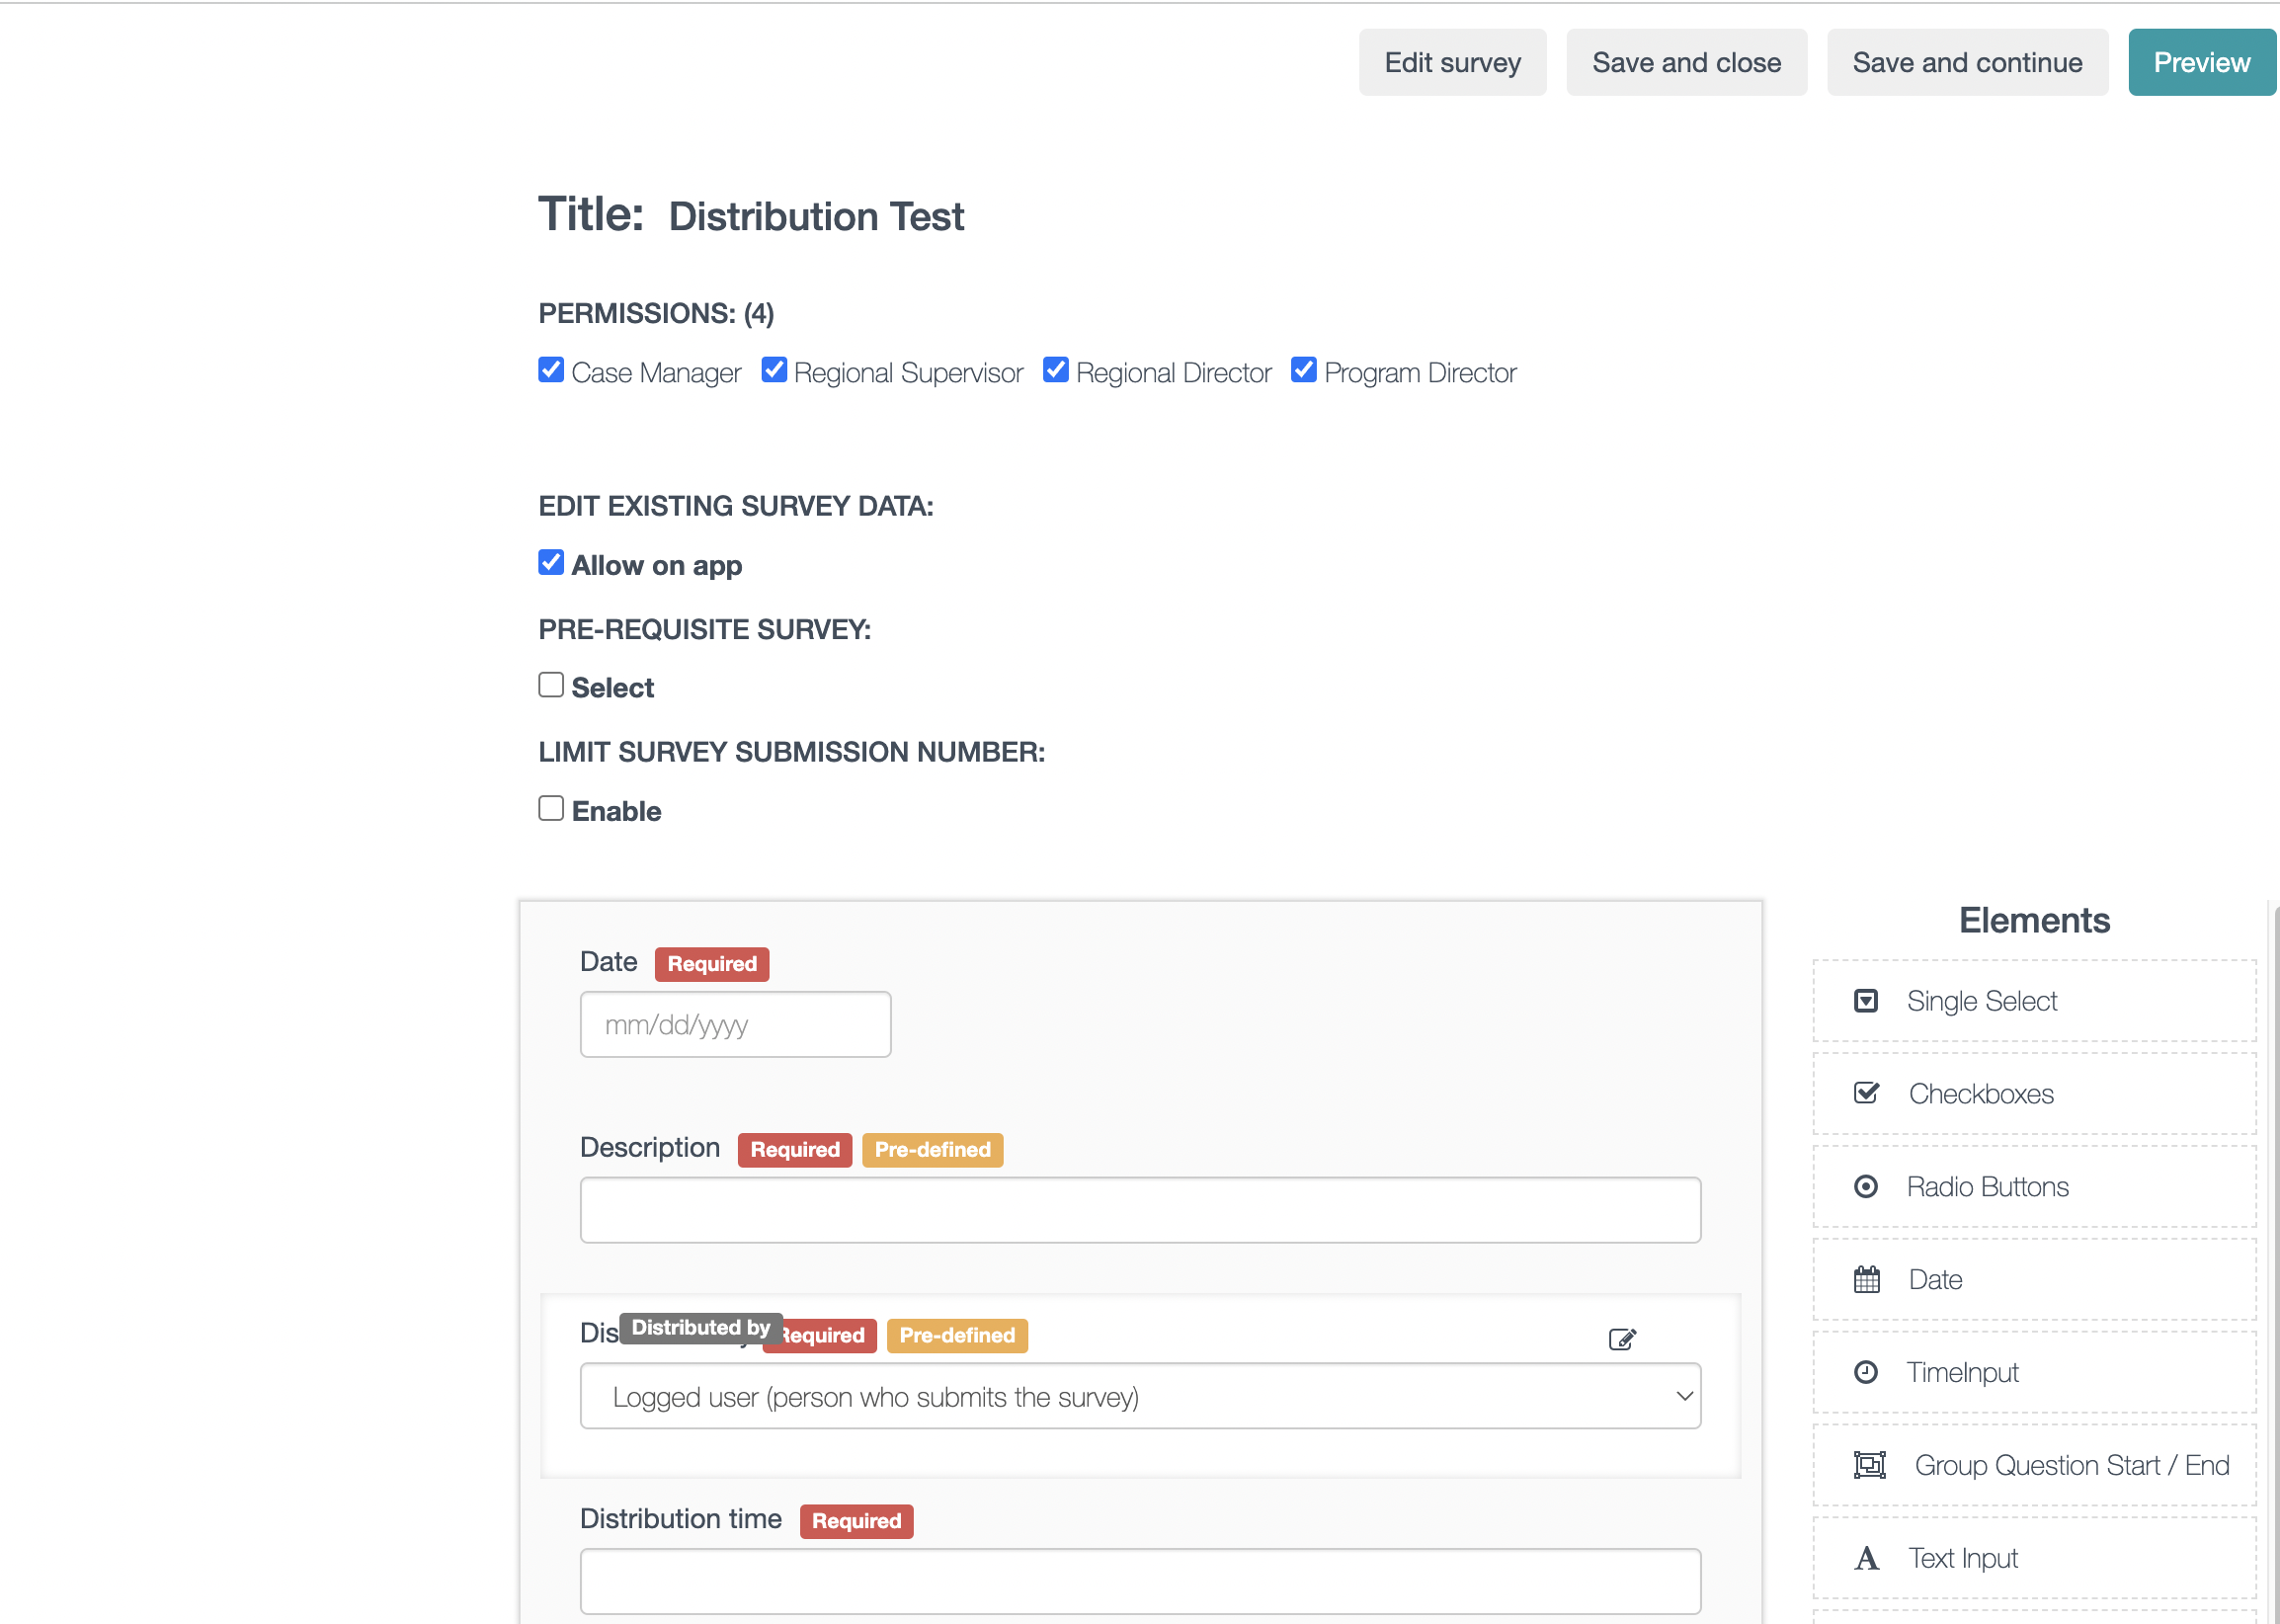Click the Group Question Start / End icon
Viewport: 2280px width, 1624px height.
[x=1869, y=1465]
